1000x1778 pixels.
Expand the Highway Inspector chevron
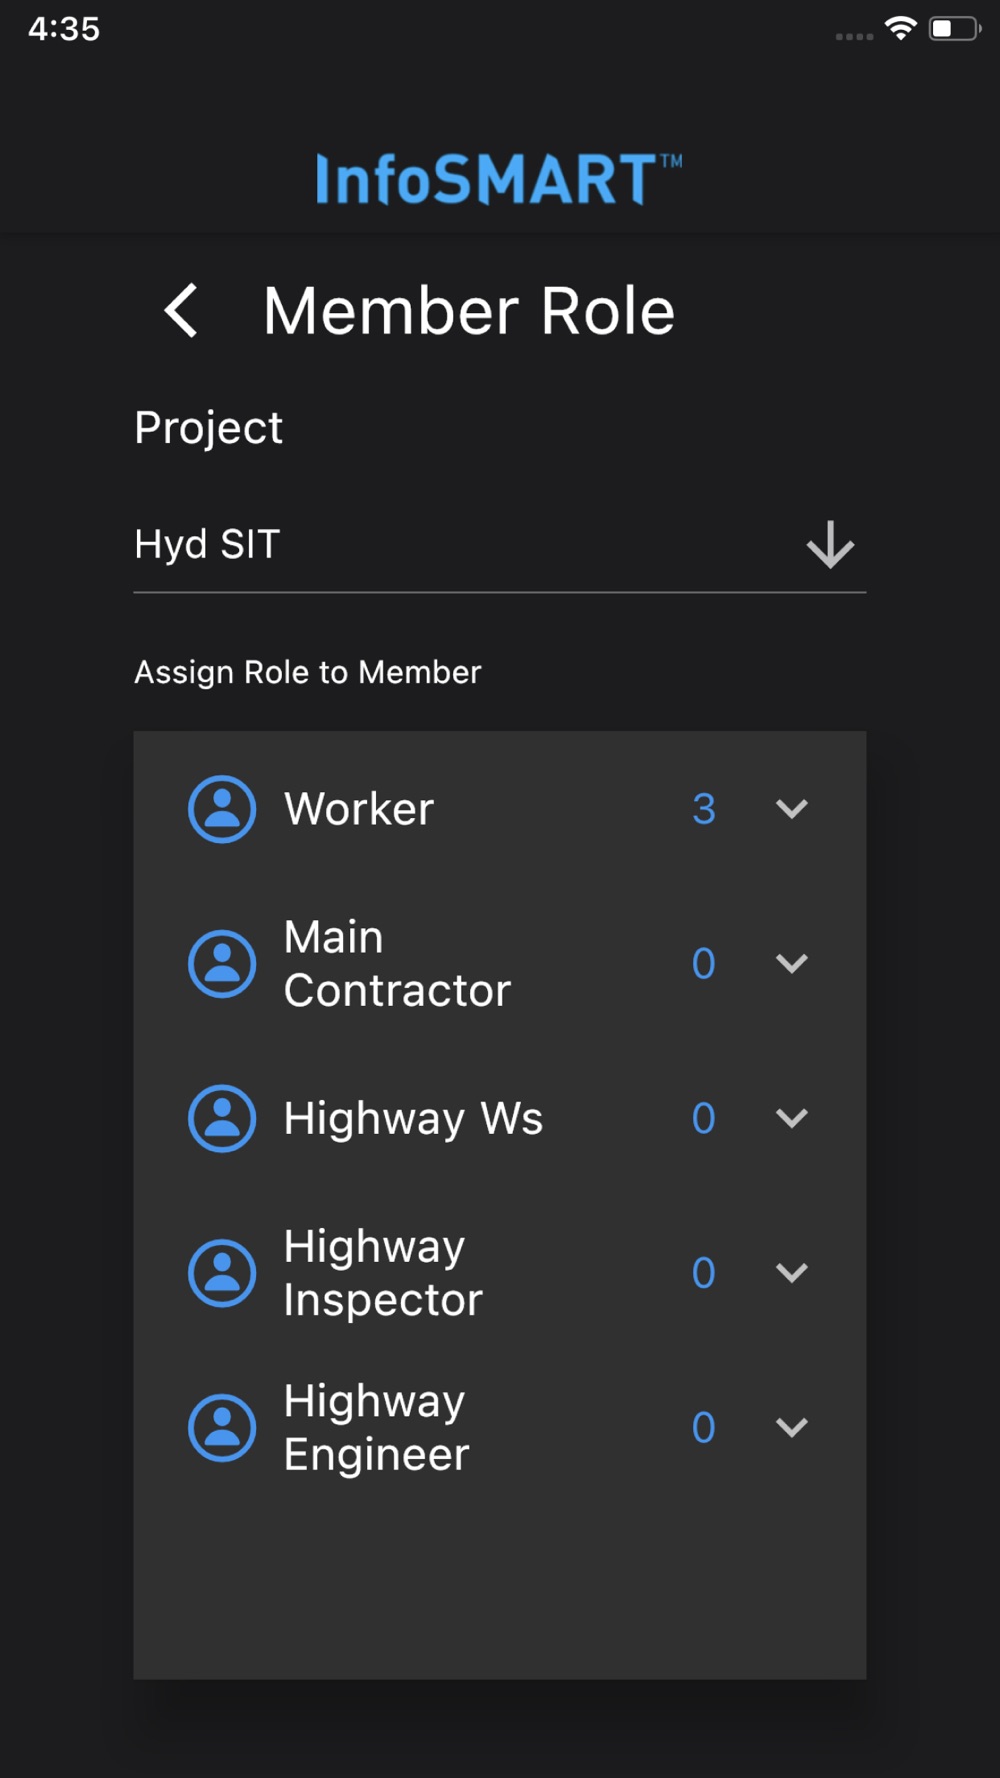coord(792,1273)
